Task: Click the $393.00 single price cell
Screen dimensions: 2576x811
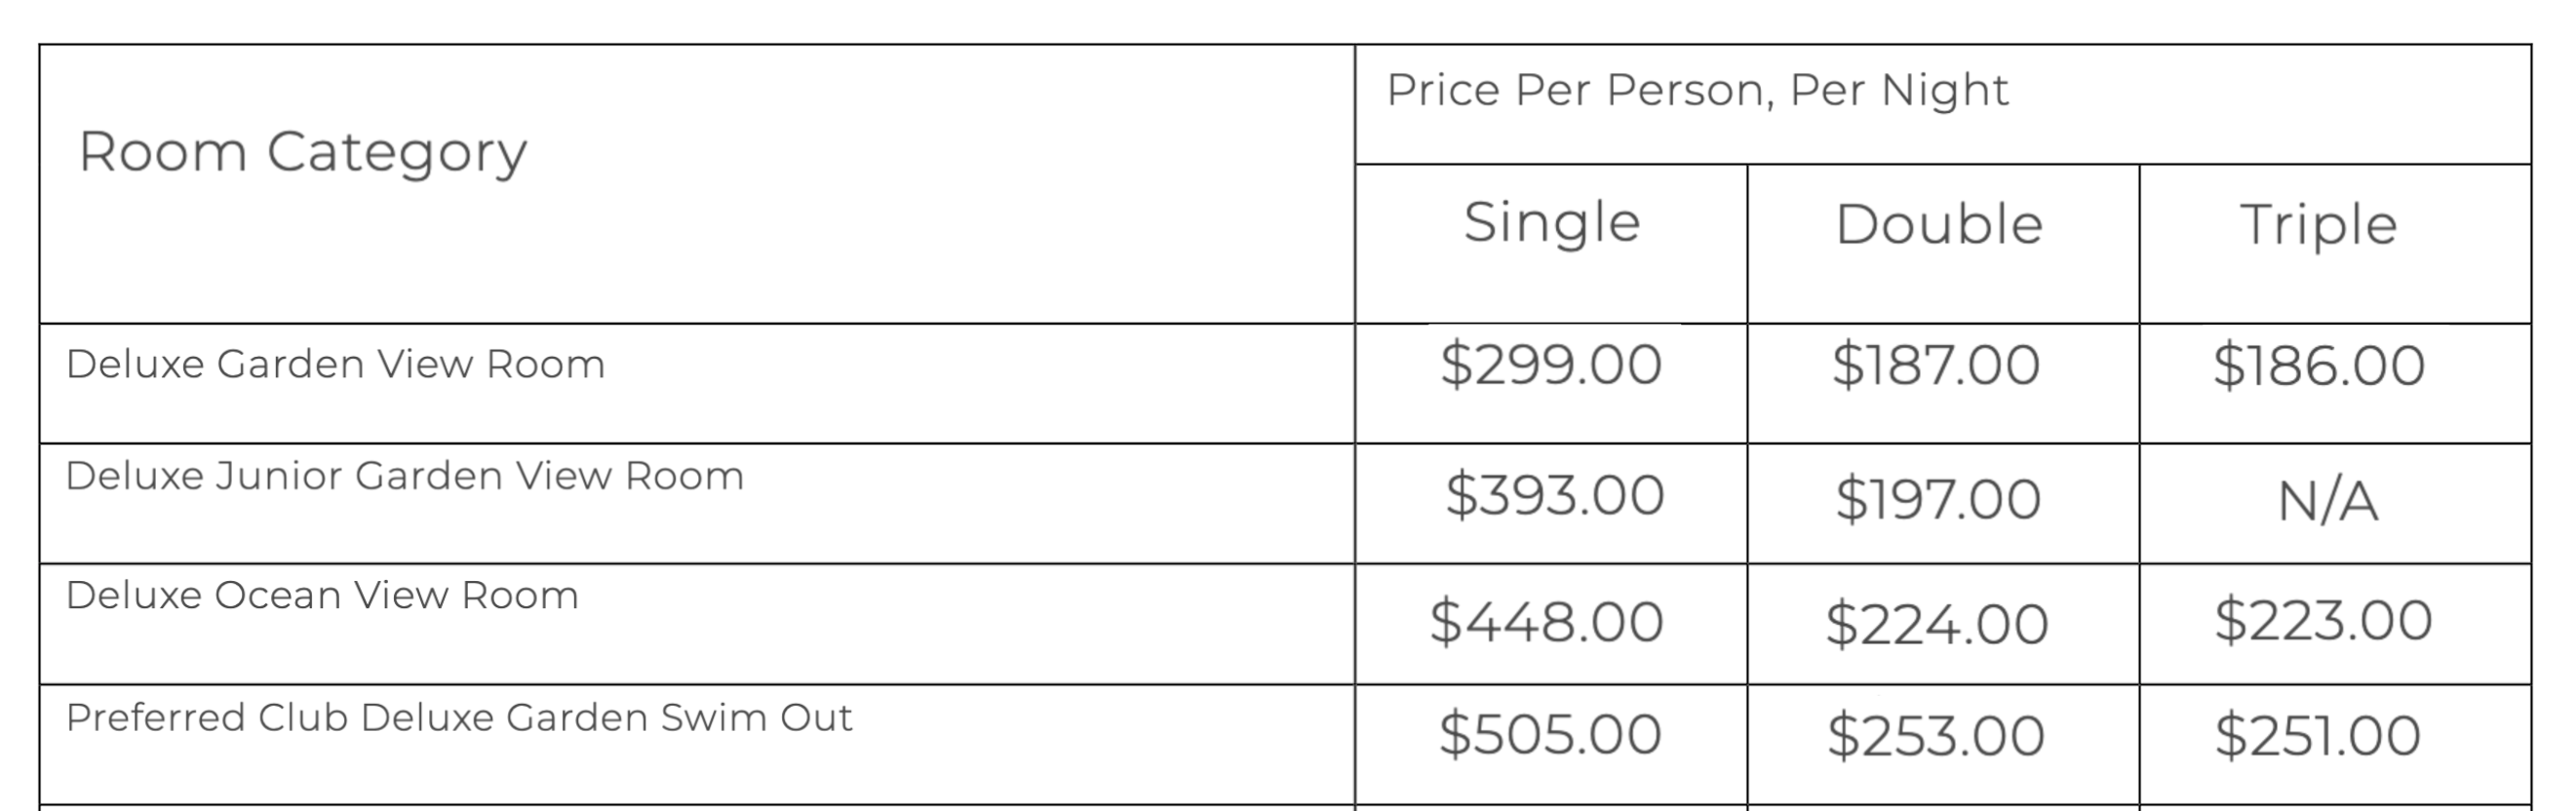Action: click(x=1551, y=503)
